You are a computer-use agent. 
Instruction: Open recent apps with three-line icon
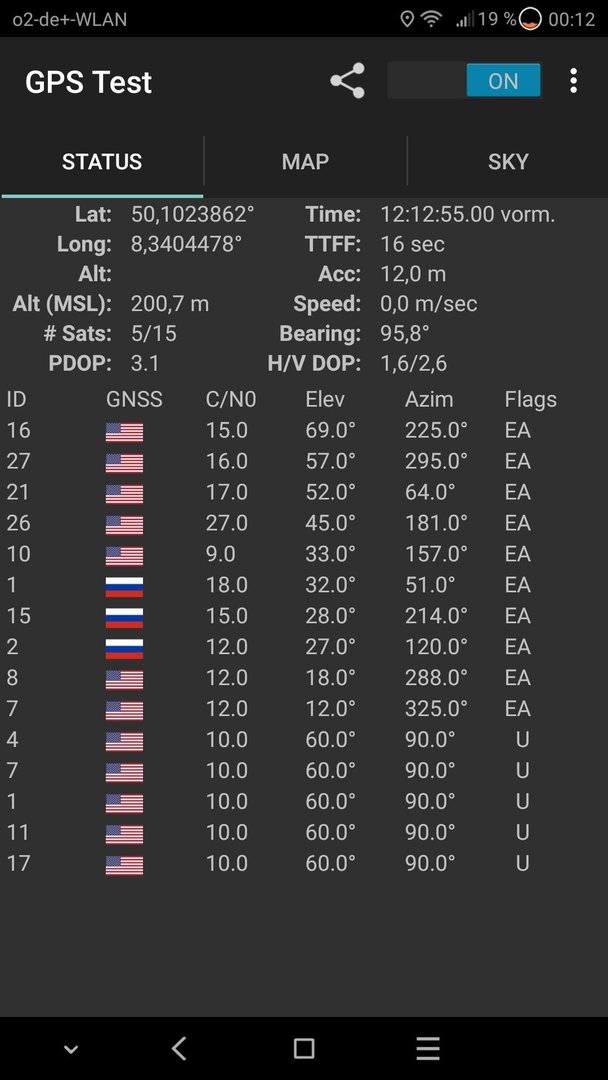pyautogui.click(x=428, y=1048)
